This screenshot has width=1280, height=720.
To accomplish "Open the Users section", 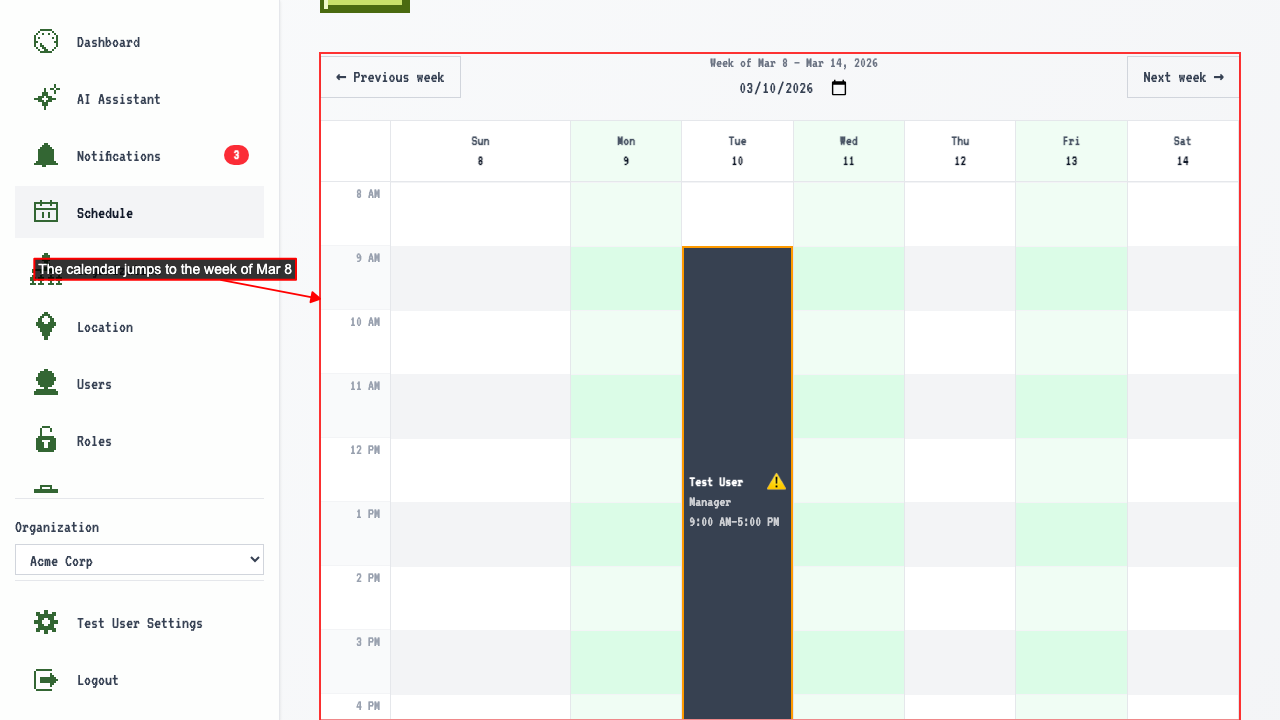I will tap(139, 384).
